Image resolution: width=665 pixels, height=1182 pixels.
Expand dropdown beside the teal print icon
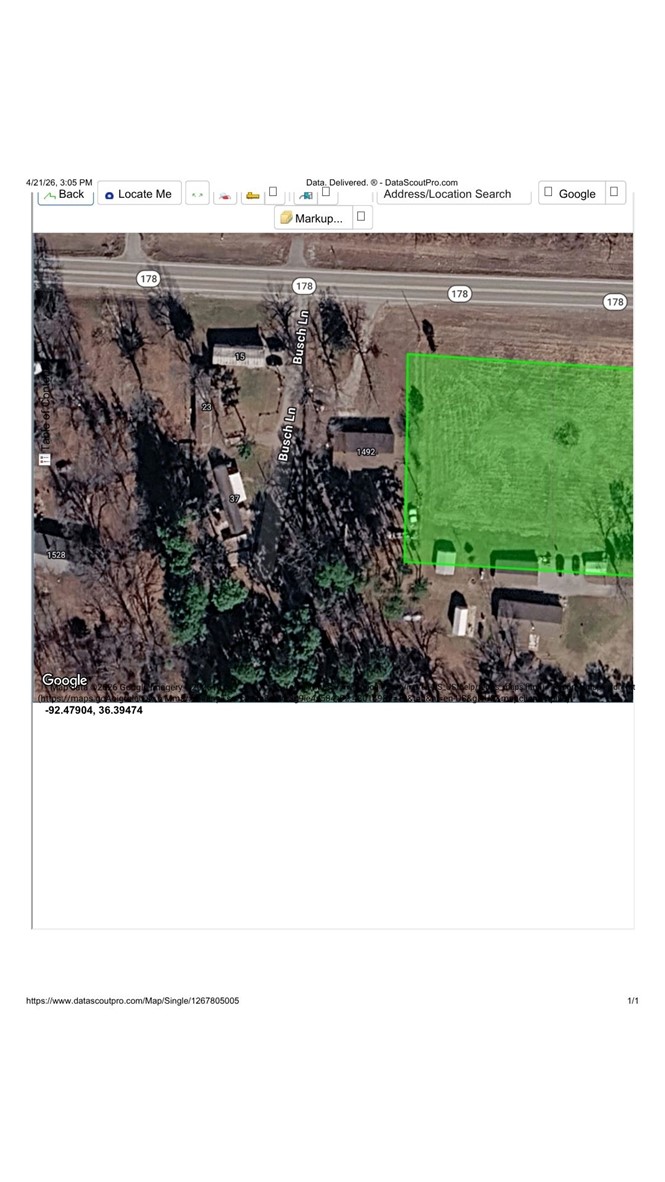pos(327,192)
